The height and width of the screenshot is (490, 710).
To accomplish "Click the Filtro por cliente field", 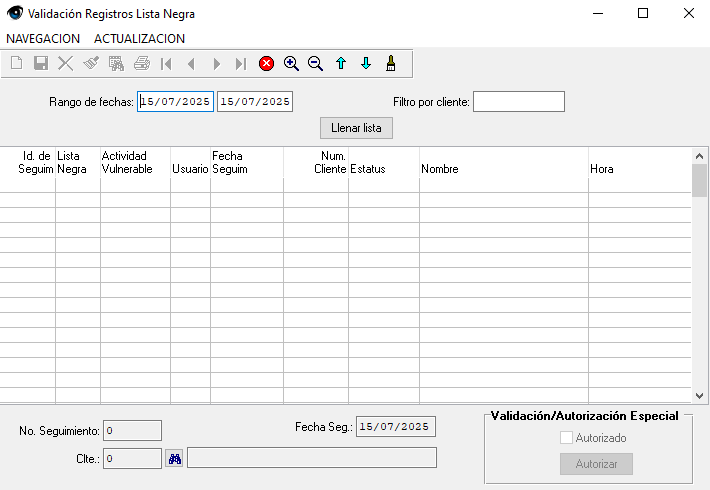I will (x=518, y=102).
